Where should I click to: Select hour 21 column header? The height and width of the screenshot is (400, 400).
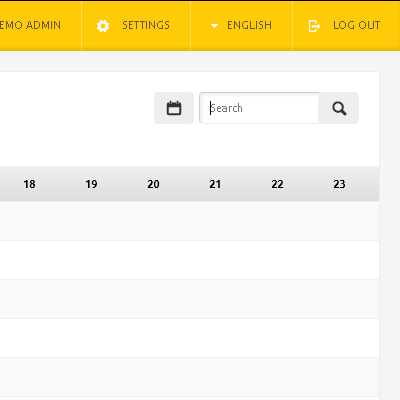pyautogui.click(x=215, y=184)
